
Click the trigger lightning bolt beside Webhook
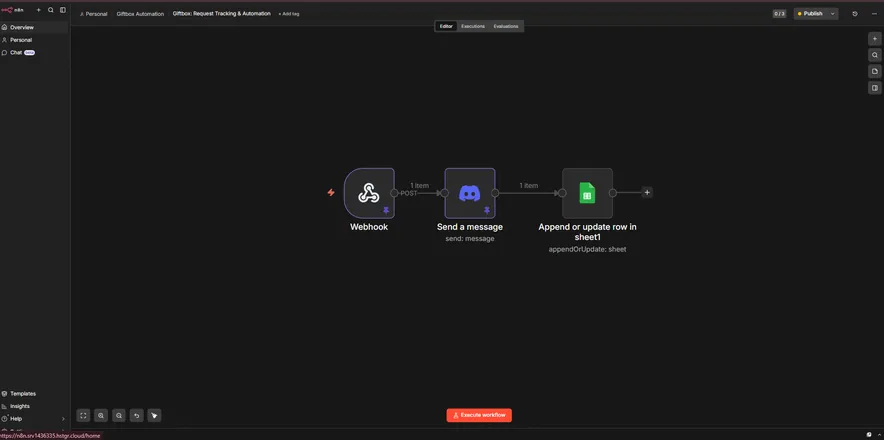pos(331,193)
